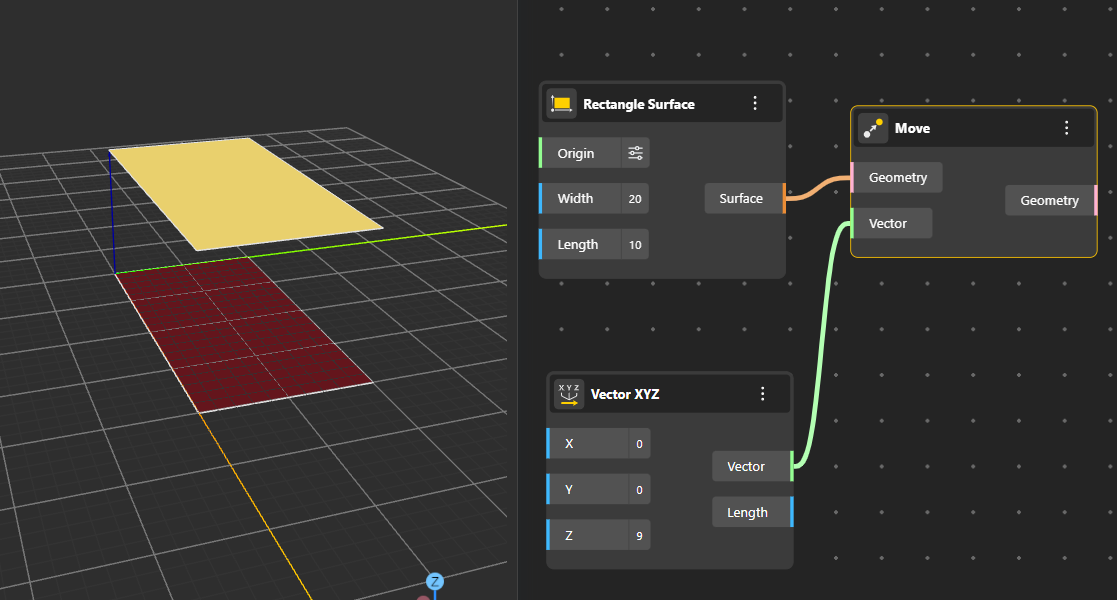Click the Geometry output on Move node

pos(1050,201)
